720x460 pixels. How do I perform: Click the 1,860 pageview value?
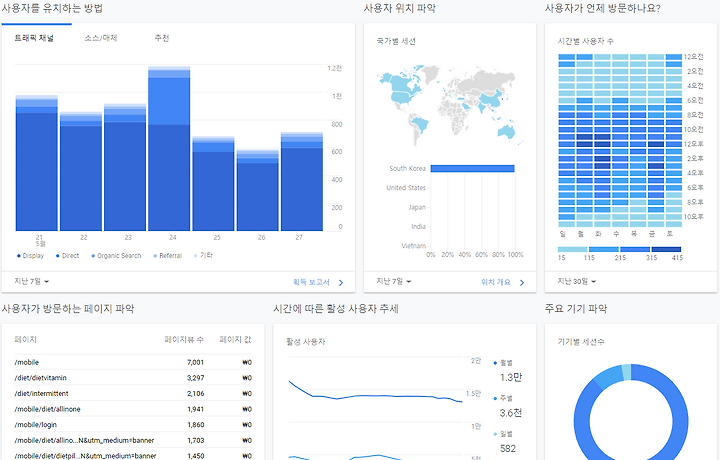click(x=195, y=425)
